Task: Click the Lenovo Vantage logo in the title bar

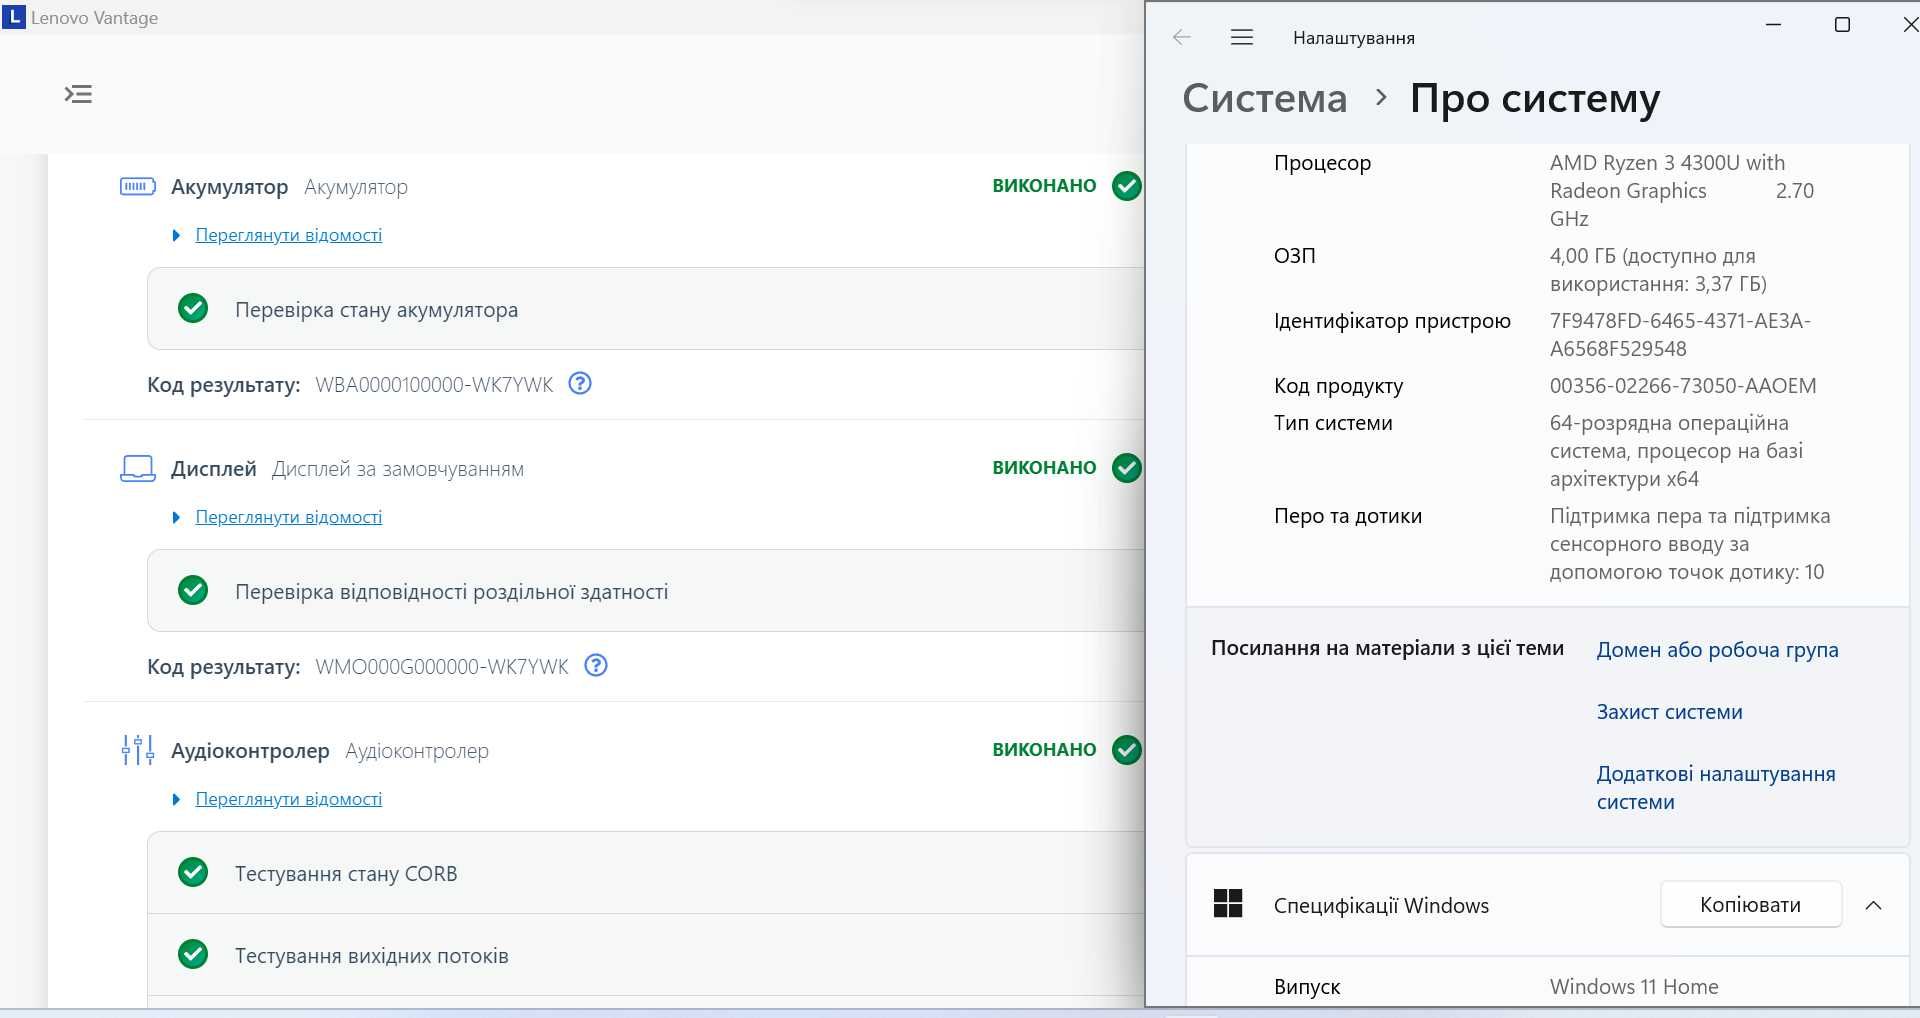Action: point(14,17)
